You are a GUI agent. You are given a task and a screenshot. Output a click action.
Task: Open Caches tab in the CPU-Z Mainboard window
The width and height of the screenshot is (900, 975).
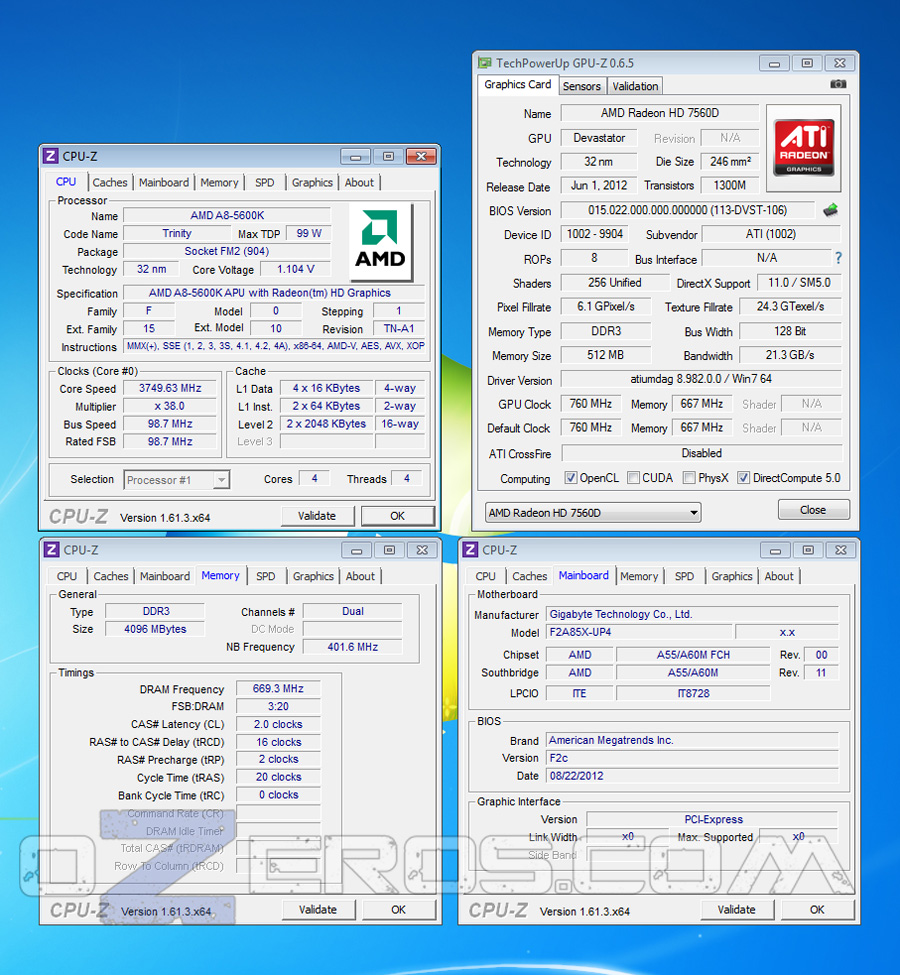pos(529,576)
